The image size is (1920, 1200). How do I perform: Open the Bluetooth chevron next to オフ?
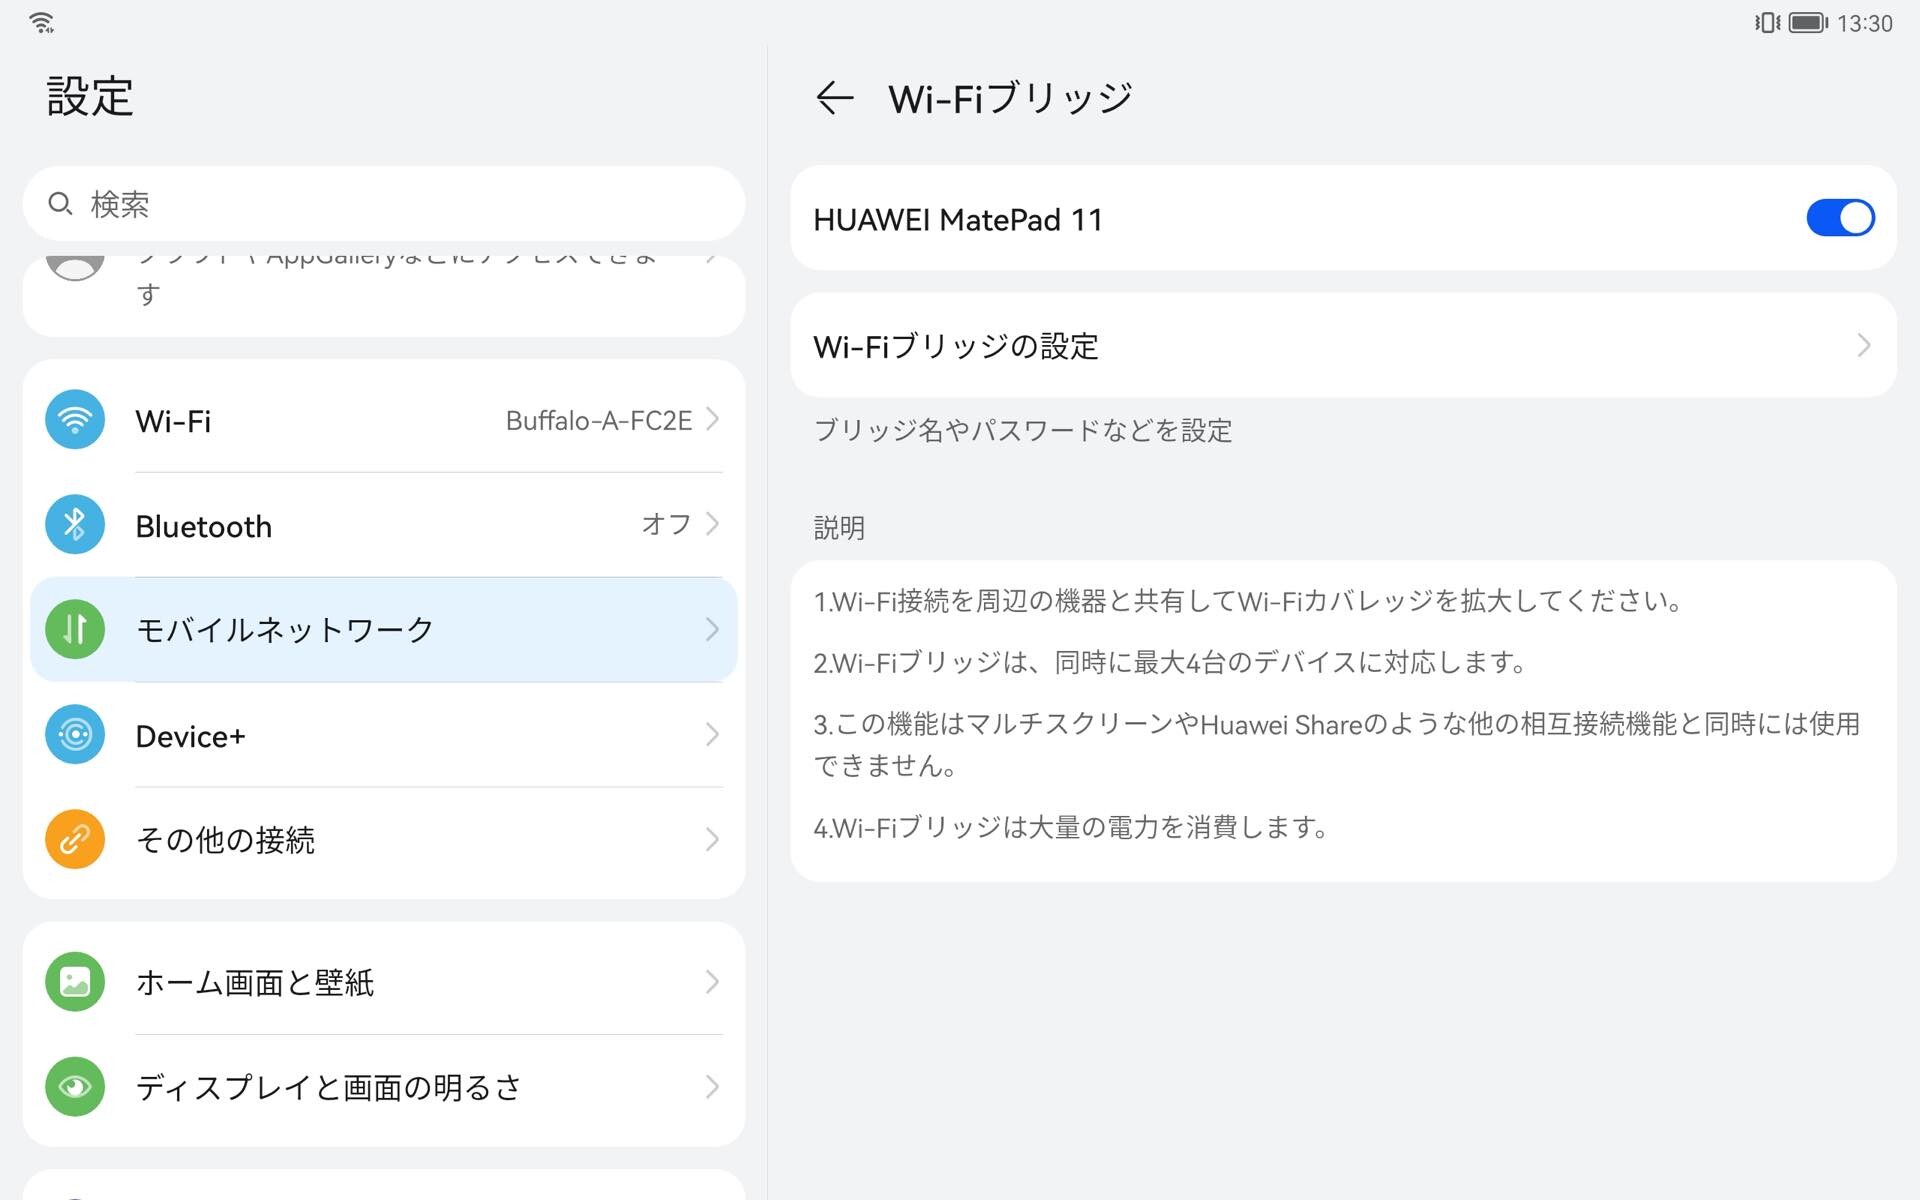point(712,524)
